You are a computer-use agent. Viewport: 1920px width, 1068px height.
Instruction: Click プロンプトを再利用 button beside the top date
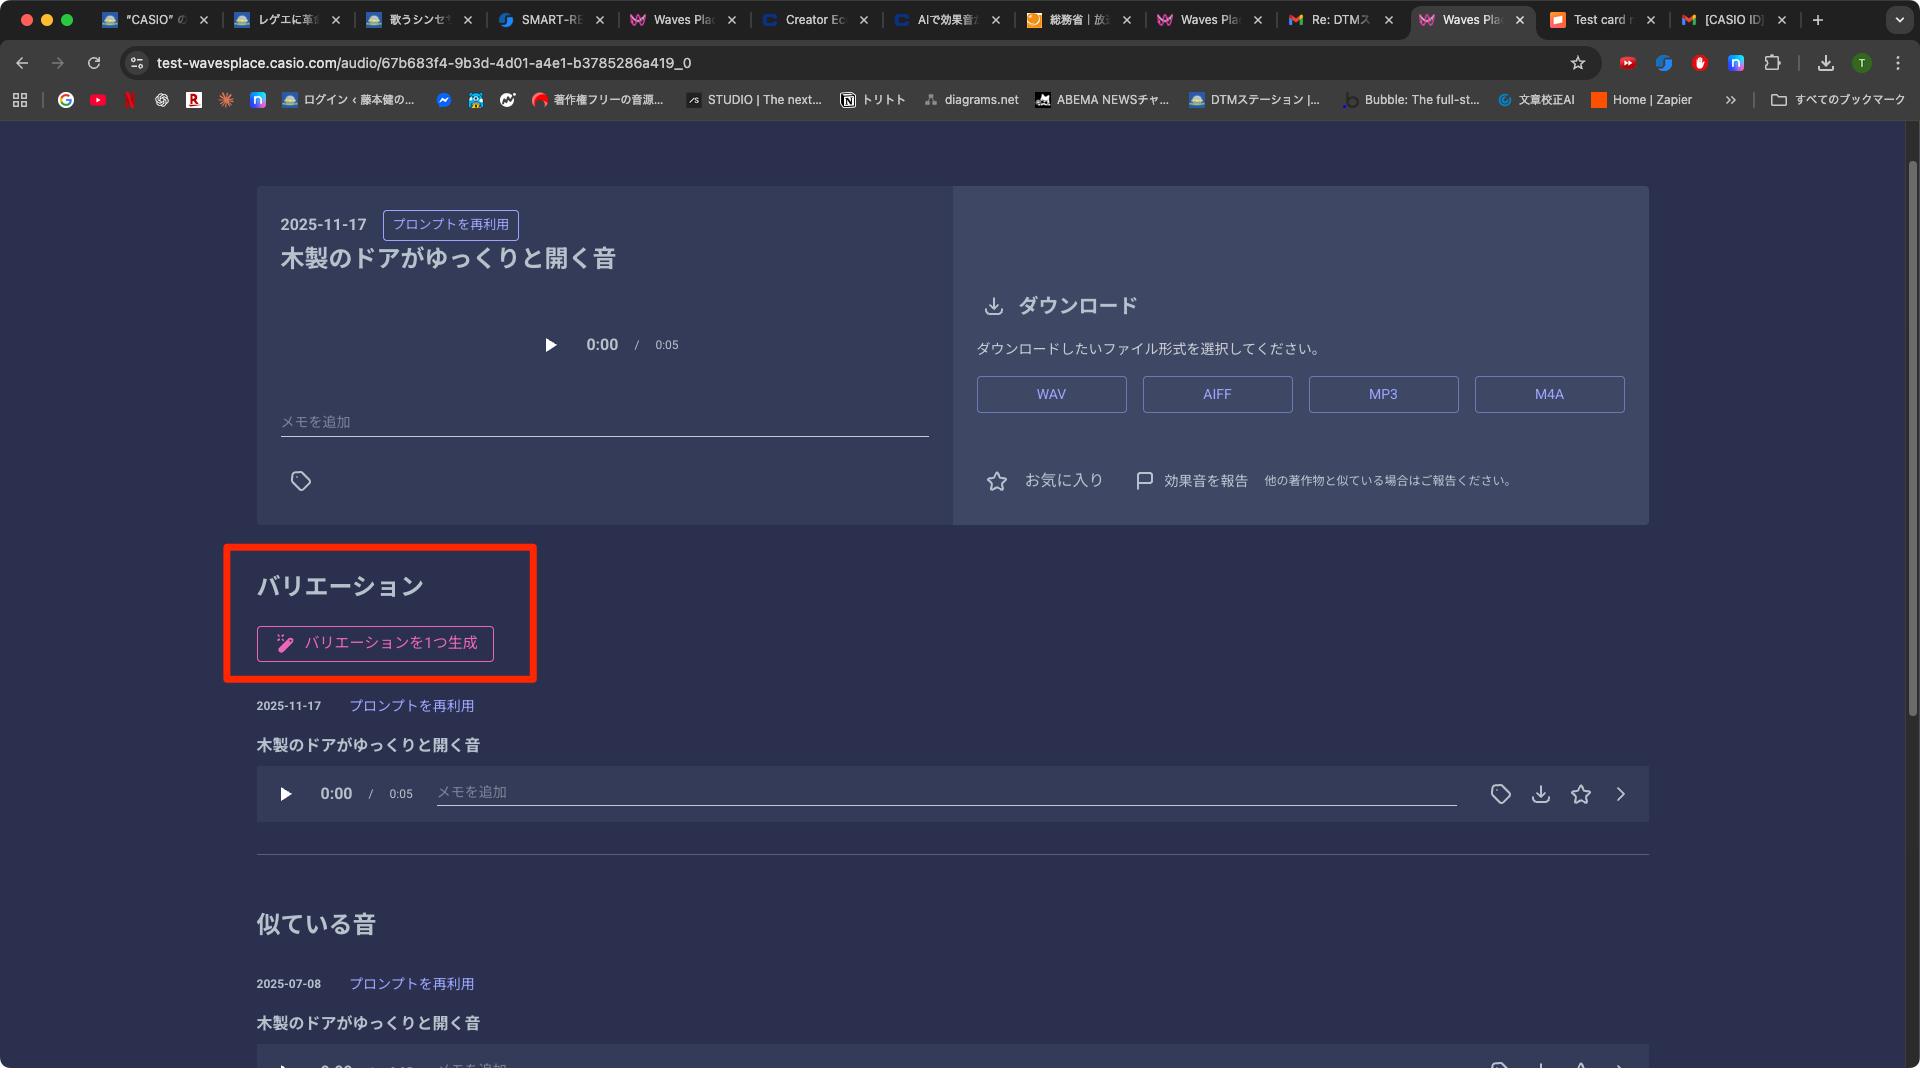(450, 225)
